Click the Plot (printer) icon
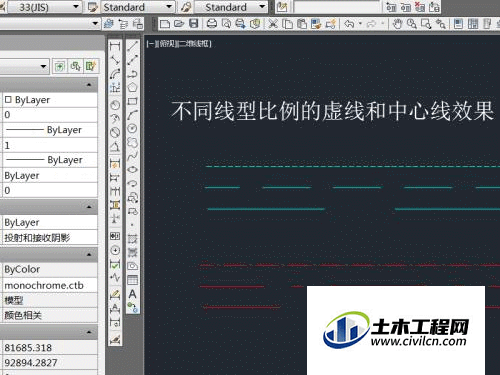Screen dimensions: 500x375 pyautogui.click(x=212, y=24)
